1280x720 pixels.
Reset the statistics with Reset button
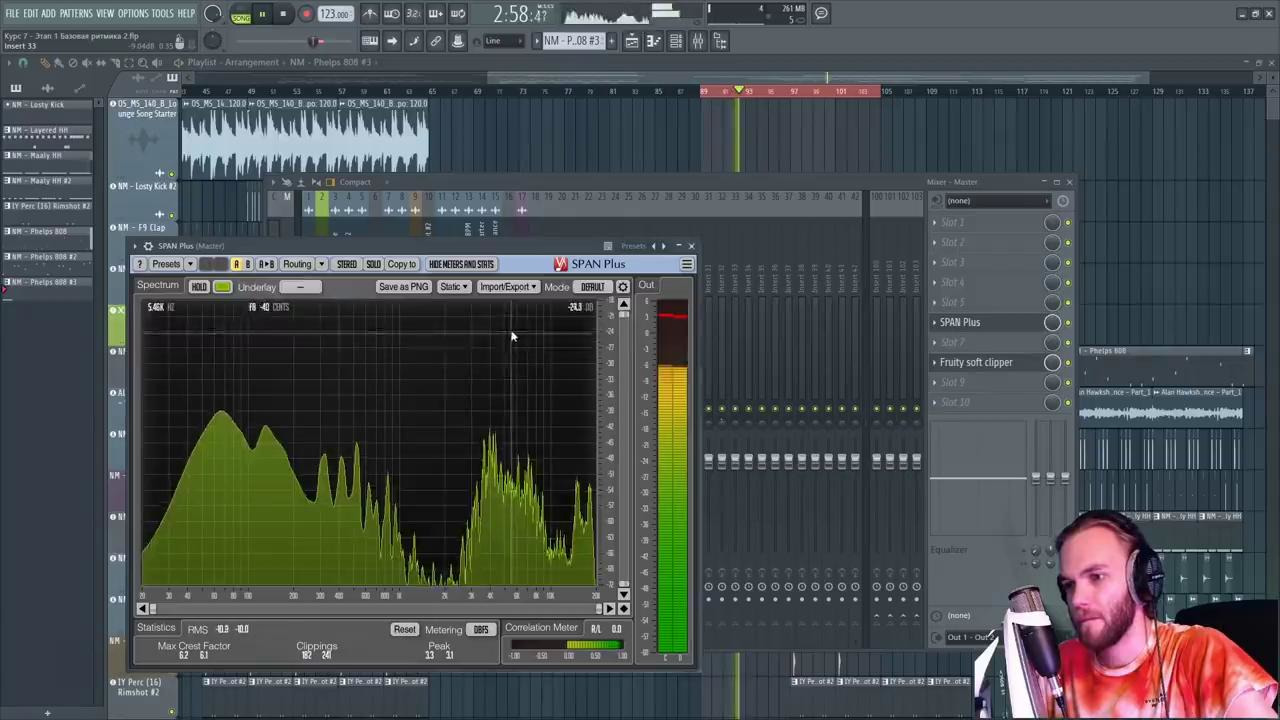(x=404, y=629)
